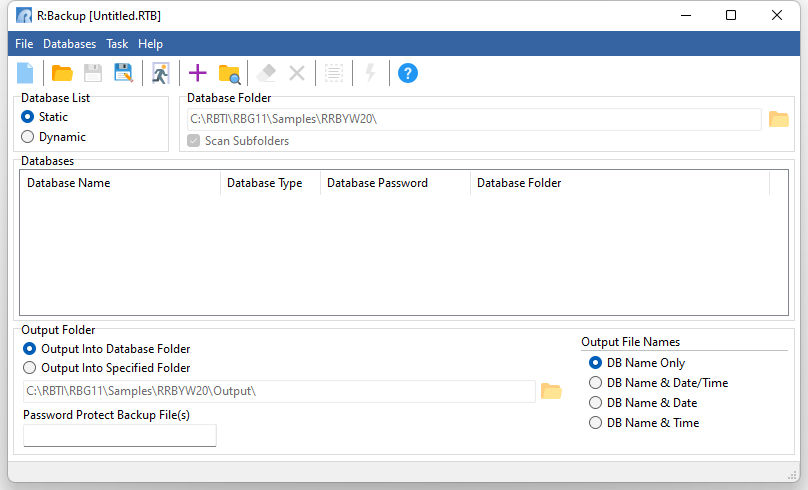This screenshot has width=808, height=490.
Task: Open the Databases menu
Action: (x=70, y=44)
